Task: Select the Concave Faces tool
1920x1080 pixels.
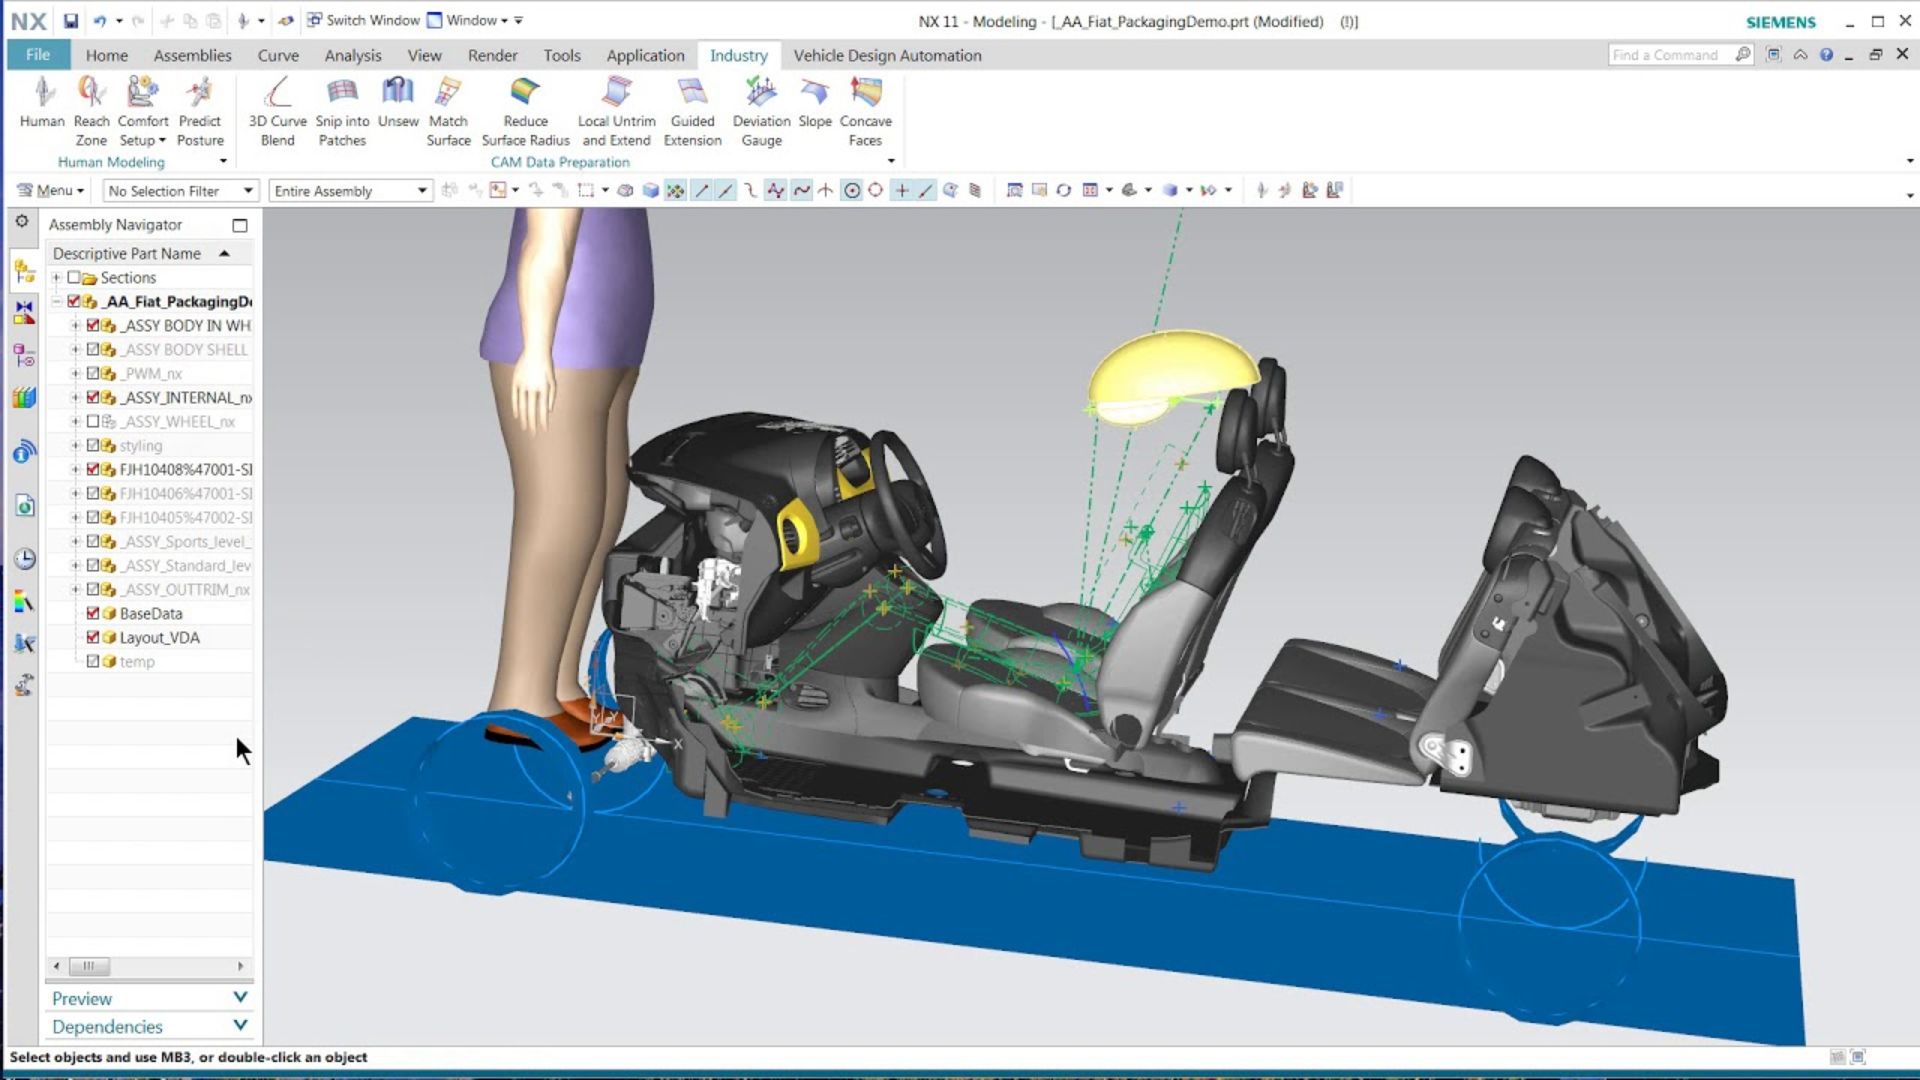Action: 865,112
